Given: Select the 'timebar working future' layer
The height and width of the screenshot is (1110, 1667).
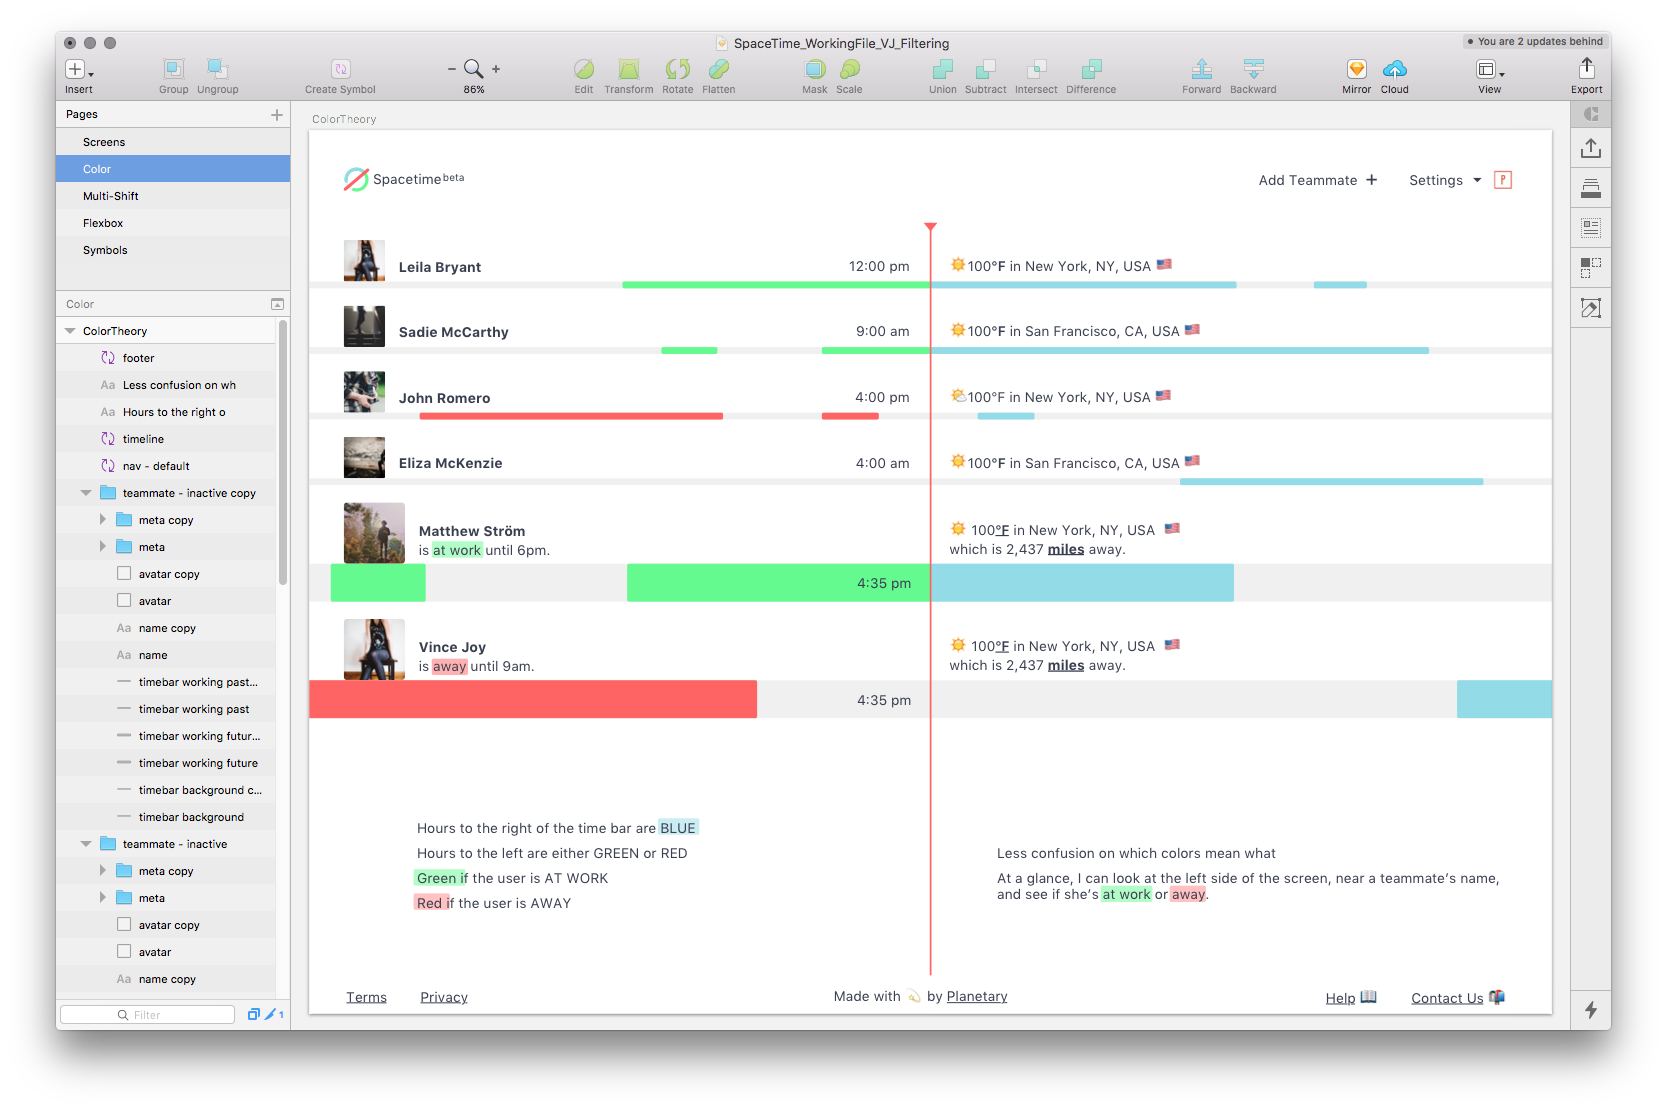Looking at the screenshot, I should point(166,763).
